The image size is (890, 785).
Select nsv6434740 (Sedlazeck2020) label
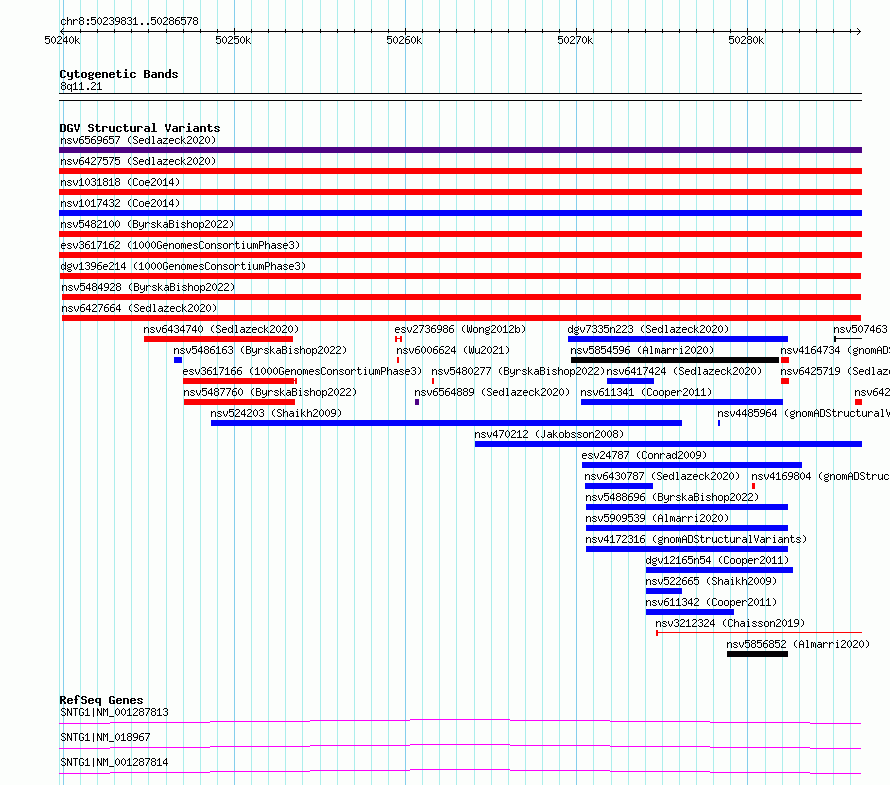221,329
